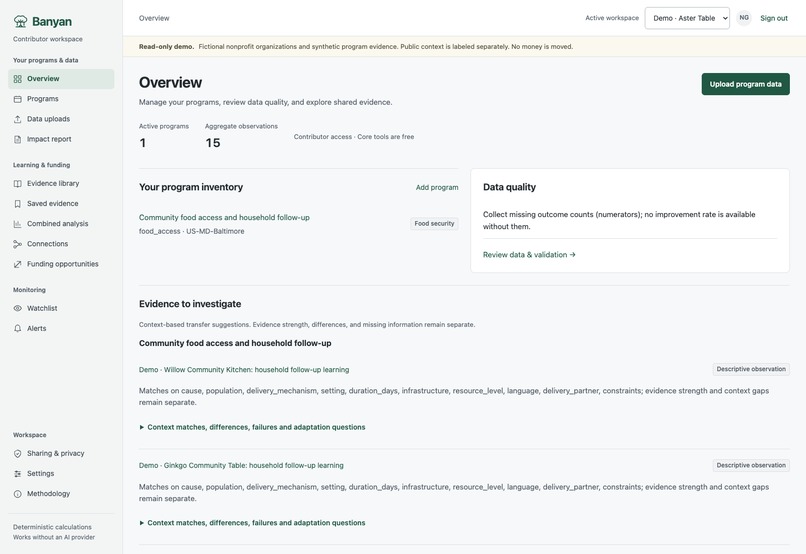Click the Funding opportunities external-link icon
The height and width of the screenshot is (554, 806).
[x=17, y=264]
